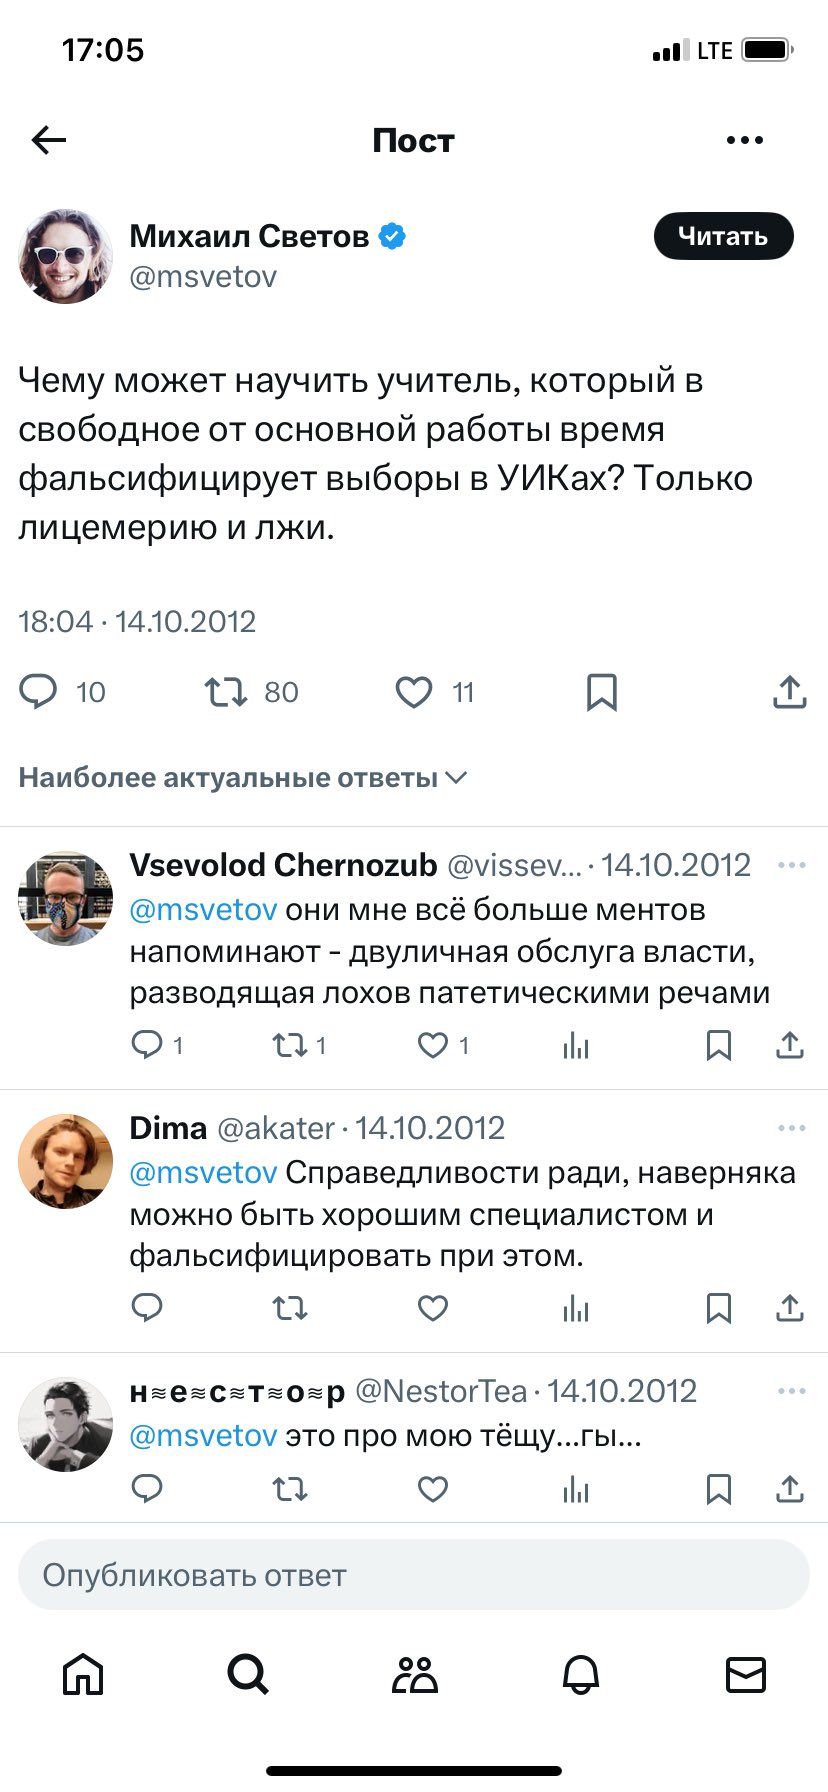This screenshot has height=1792, width=828.
Task: View analytics for Vsevolod Chernozub's reply
Action: [576, 1046]
